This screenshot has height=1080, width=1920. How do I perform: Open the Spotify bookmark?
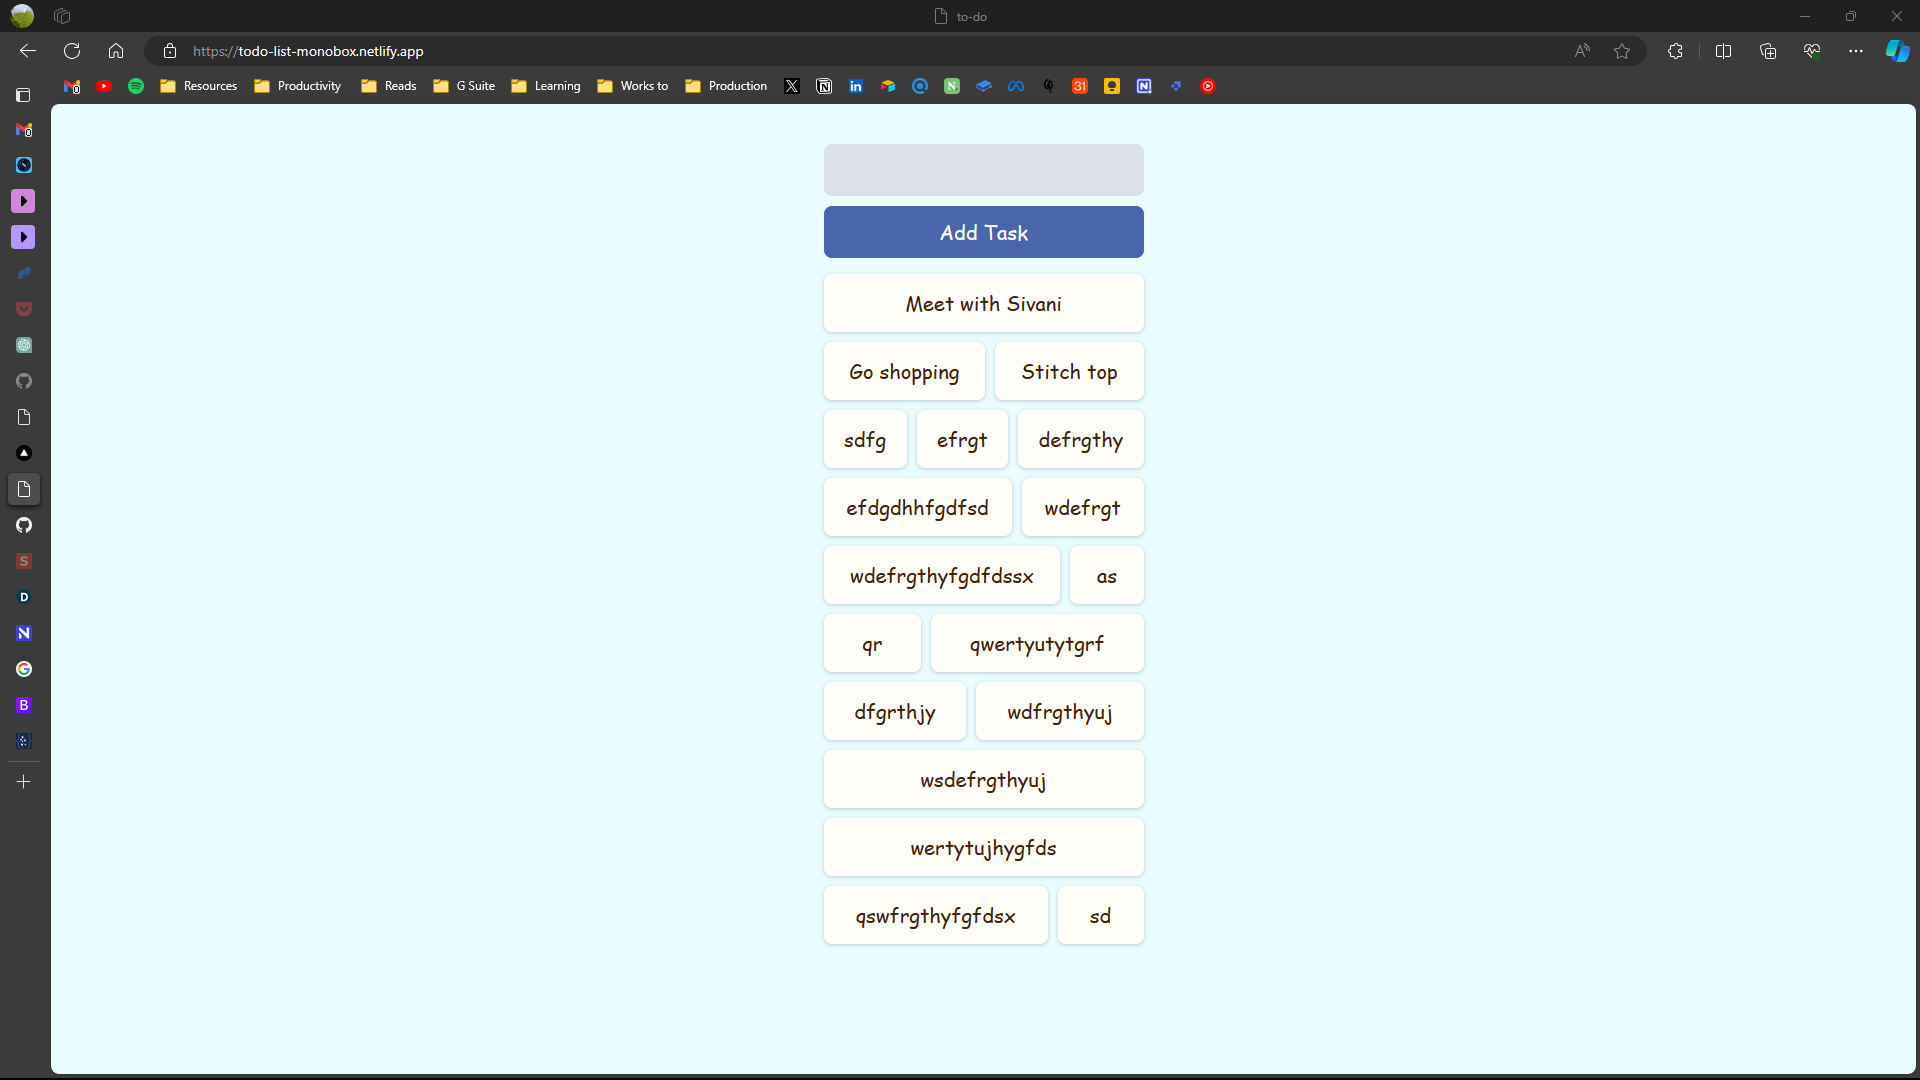pyautogui.click(x=136, y=86)
